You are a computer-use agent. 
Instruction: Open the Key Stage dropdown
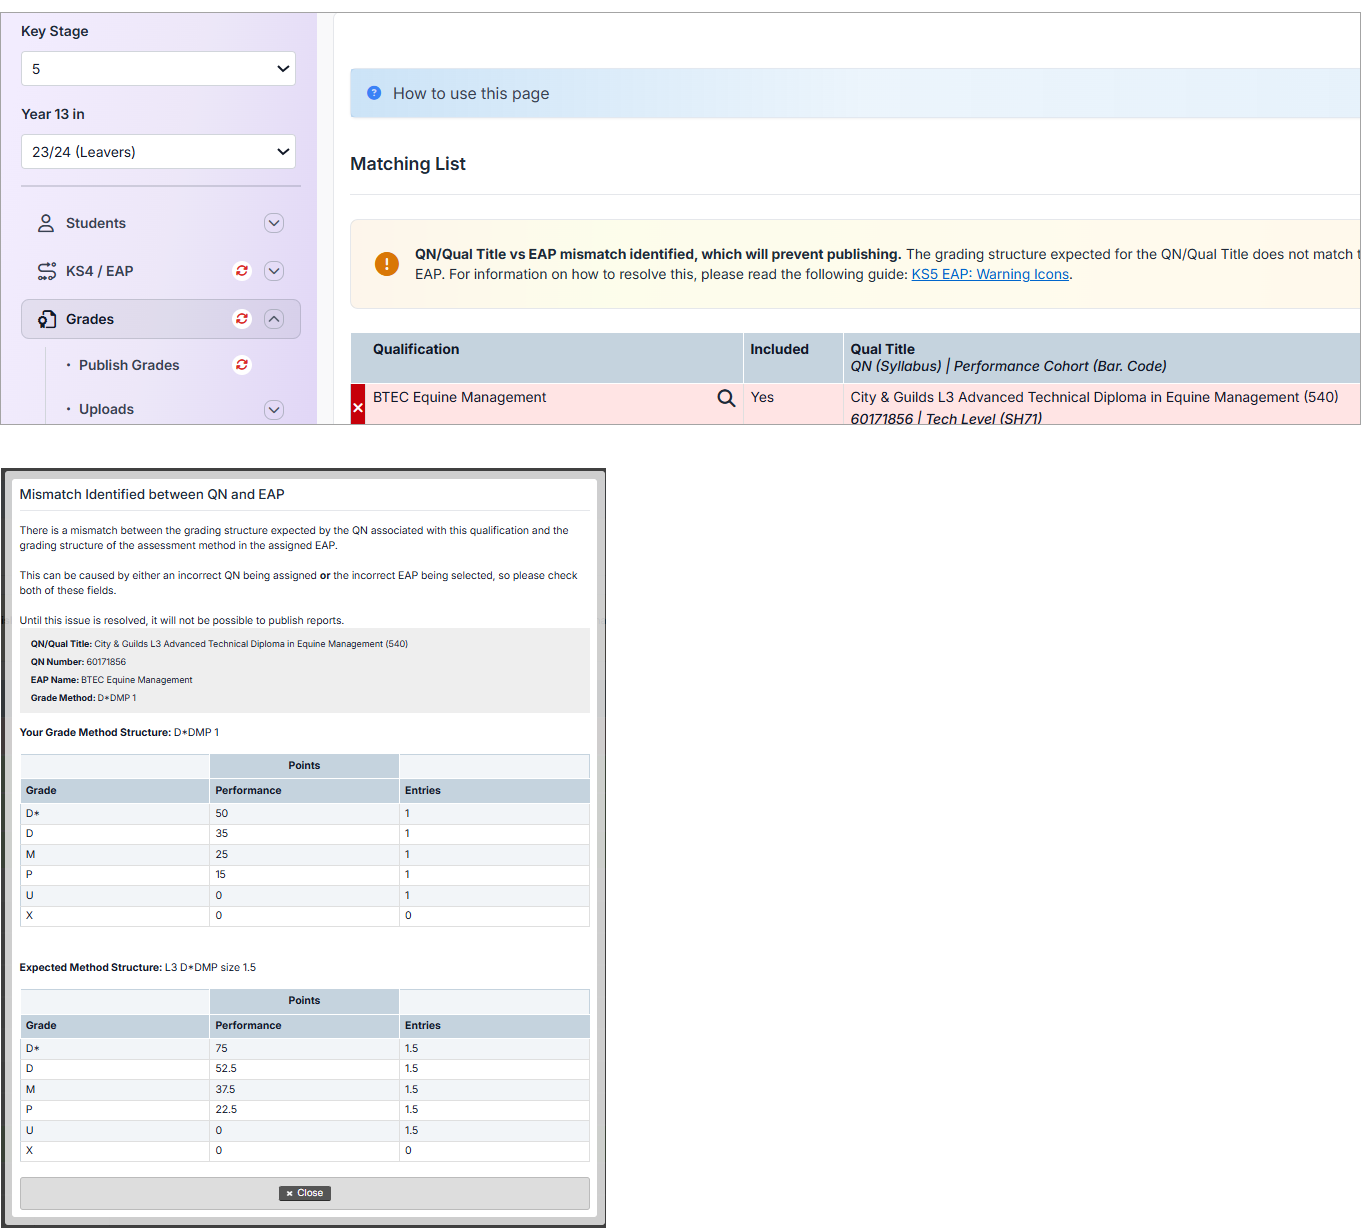point(158,69)
